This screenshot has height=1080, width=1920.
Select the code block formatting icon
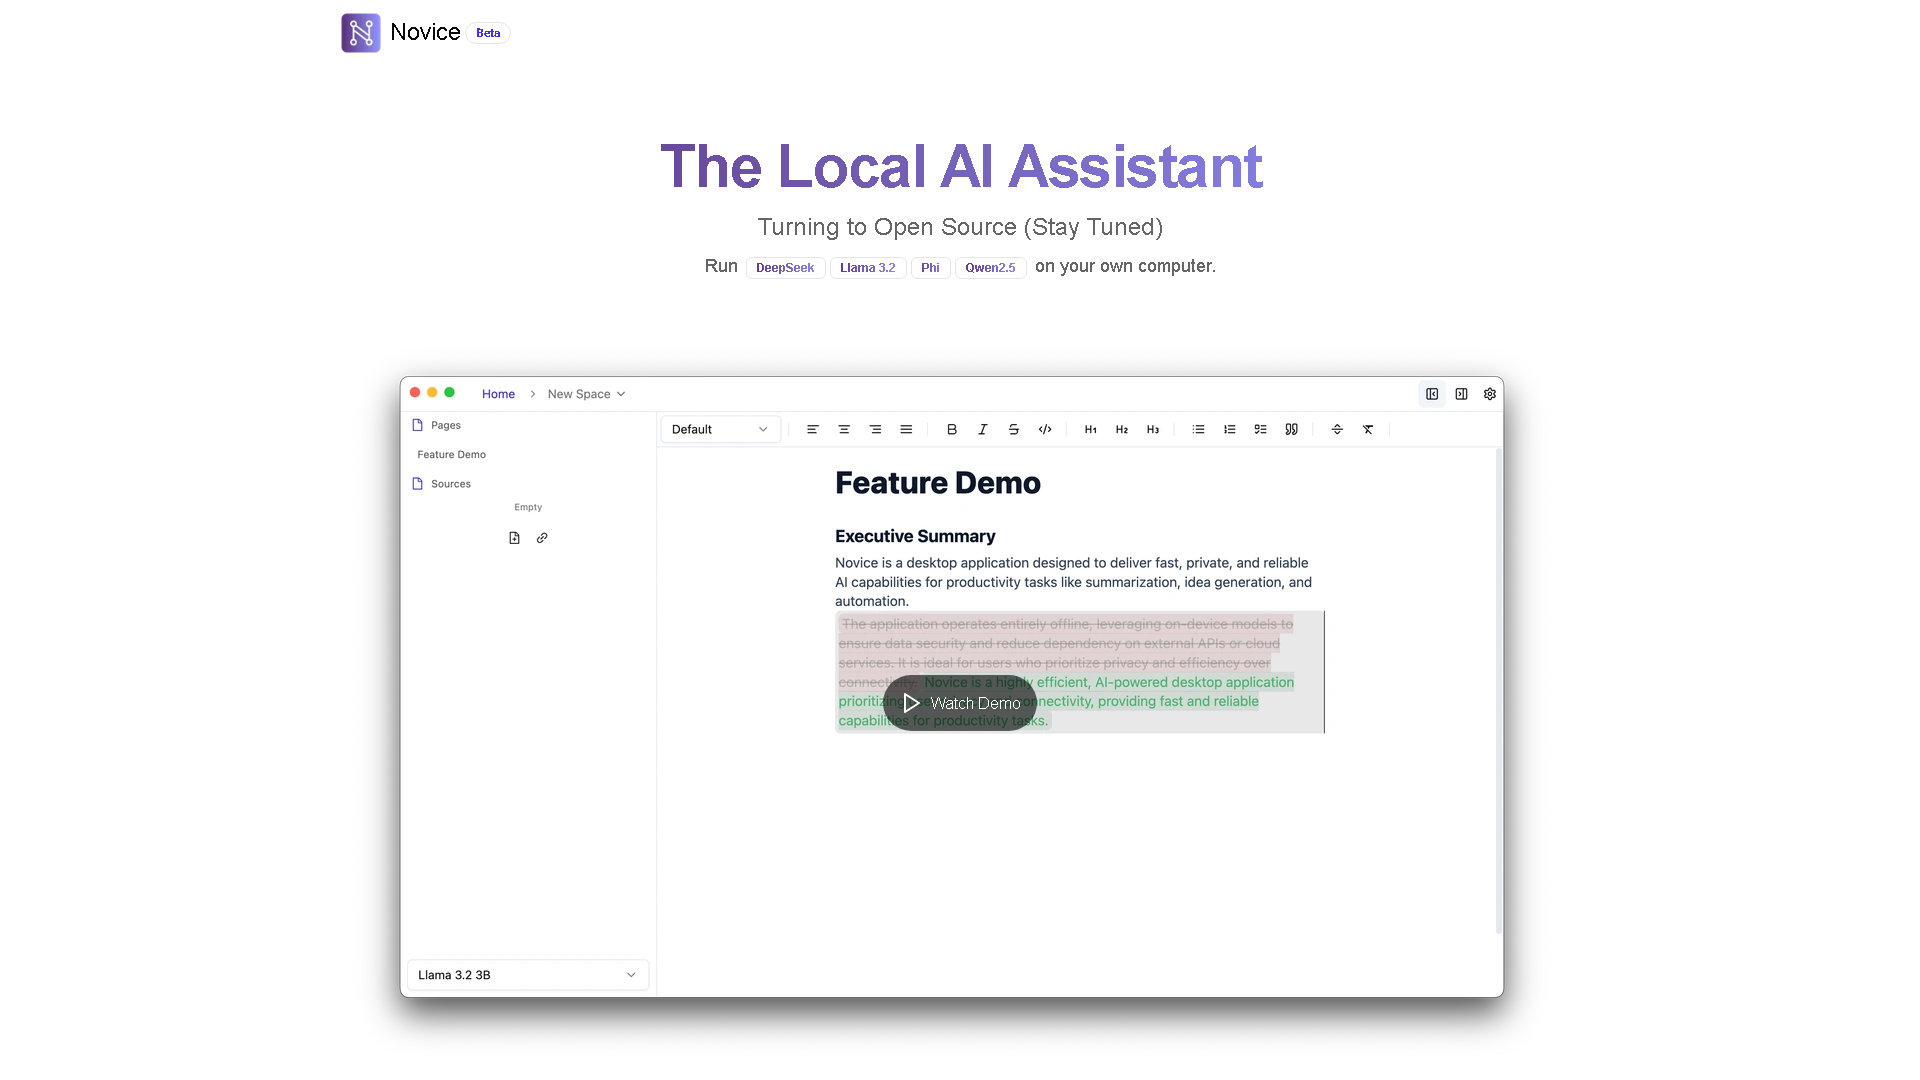click(x=1045, y=429)
